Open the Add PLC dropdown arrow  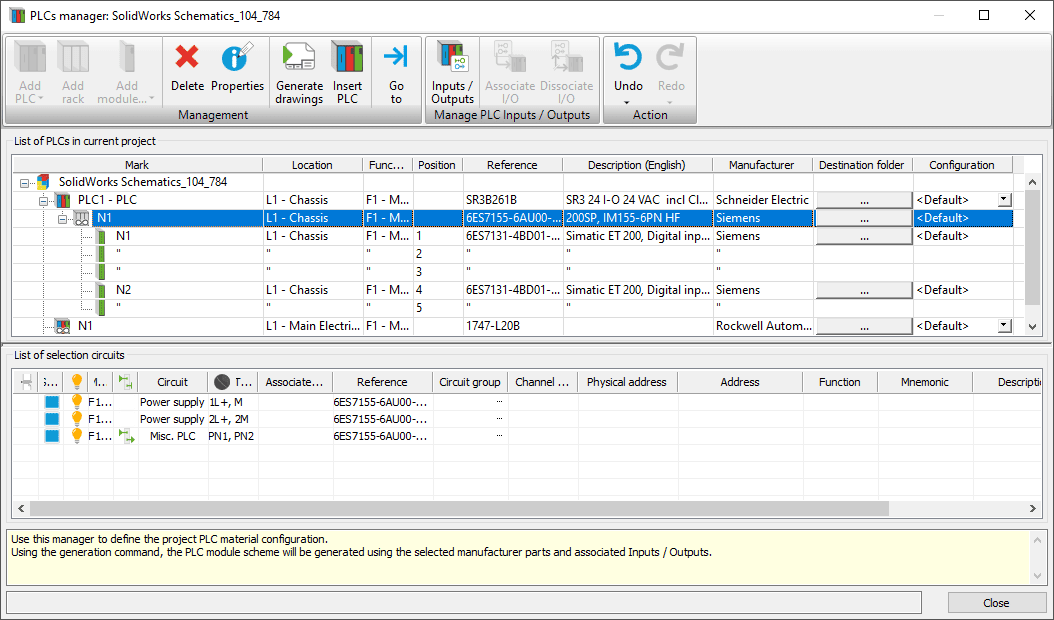click(40, 99)
